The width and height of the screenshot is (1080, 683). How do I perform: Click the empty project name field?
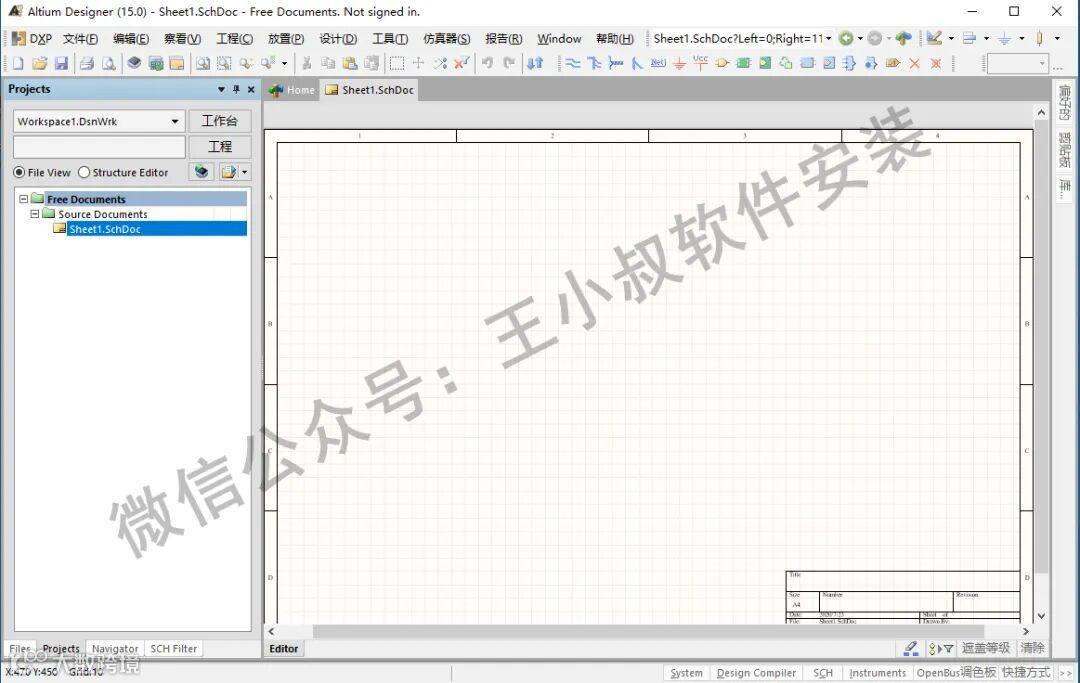pos(99,147)
